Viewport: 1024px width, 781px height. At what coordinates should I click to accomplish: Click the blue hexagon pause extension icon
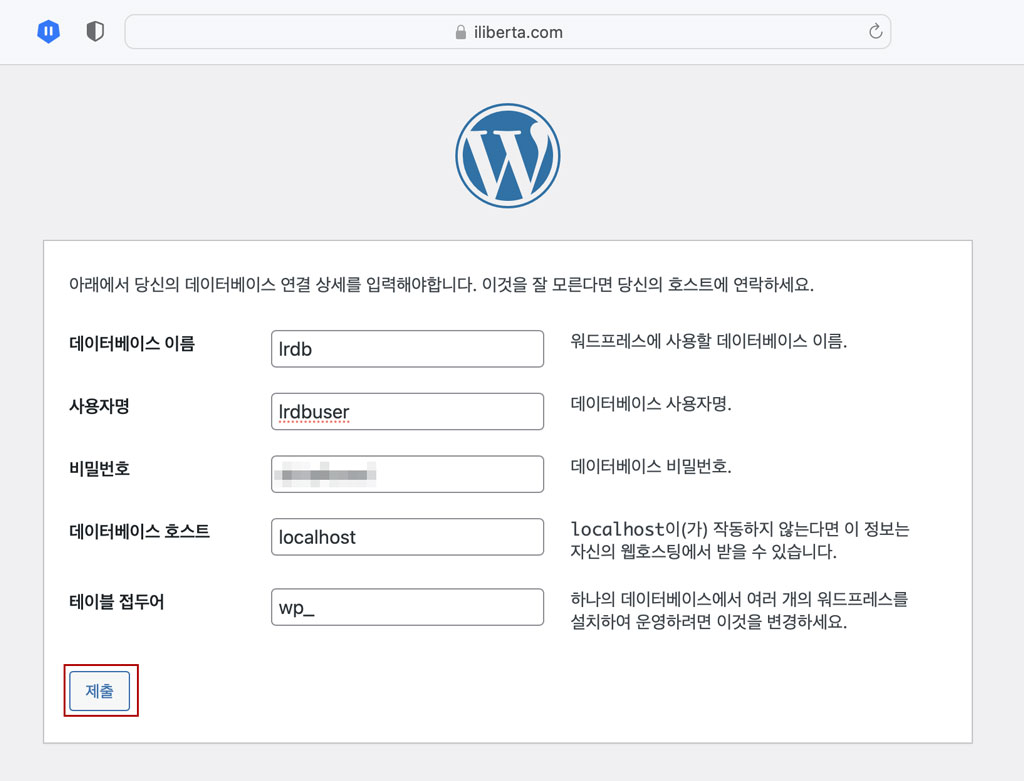click(48, 31)
